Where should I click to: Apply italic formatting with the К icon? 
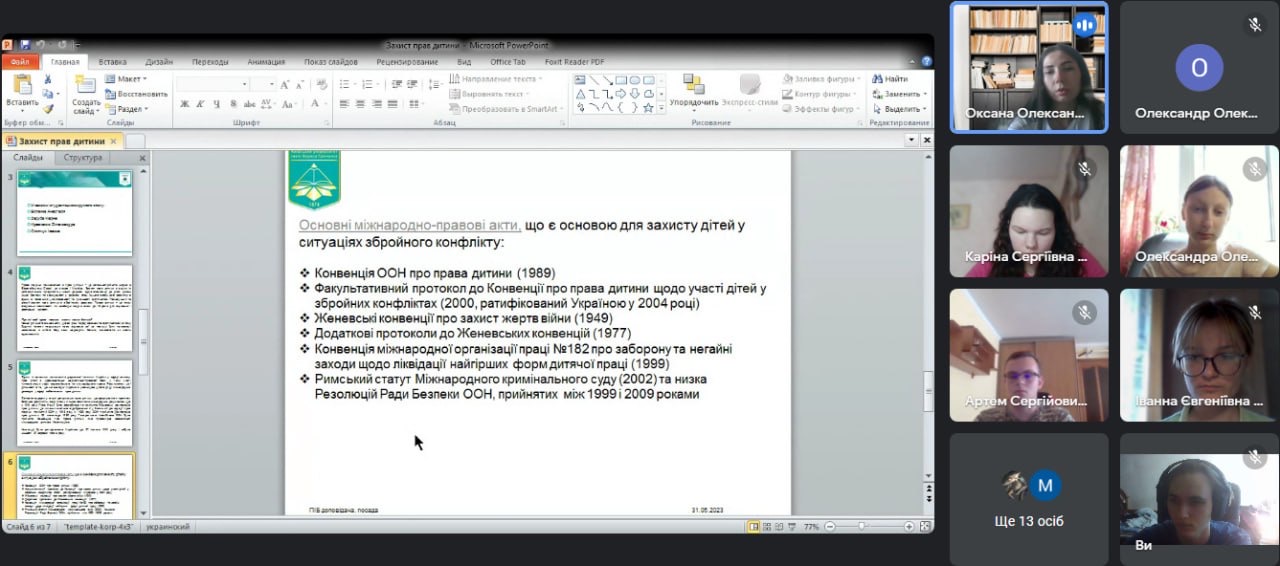[201, 104]
